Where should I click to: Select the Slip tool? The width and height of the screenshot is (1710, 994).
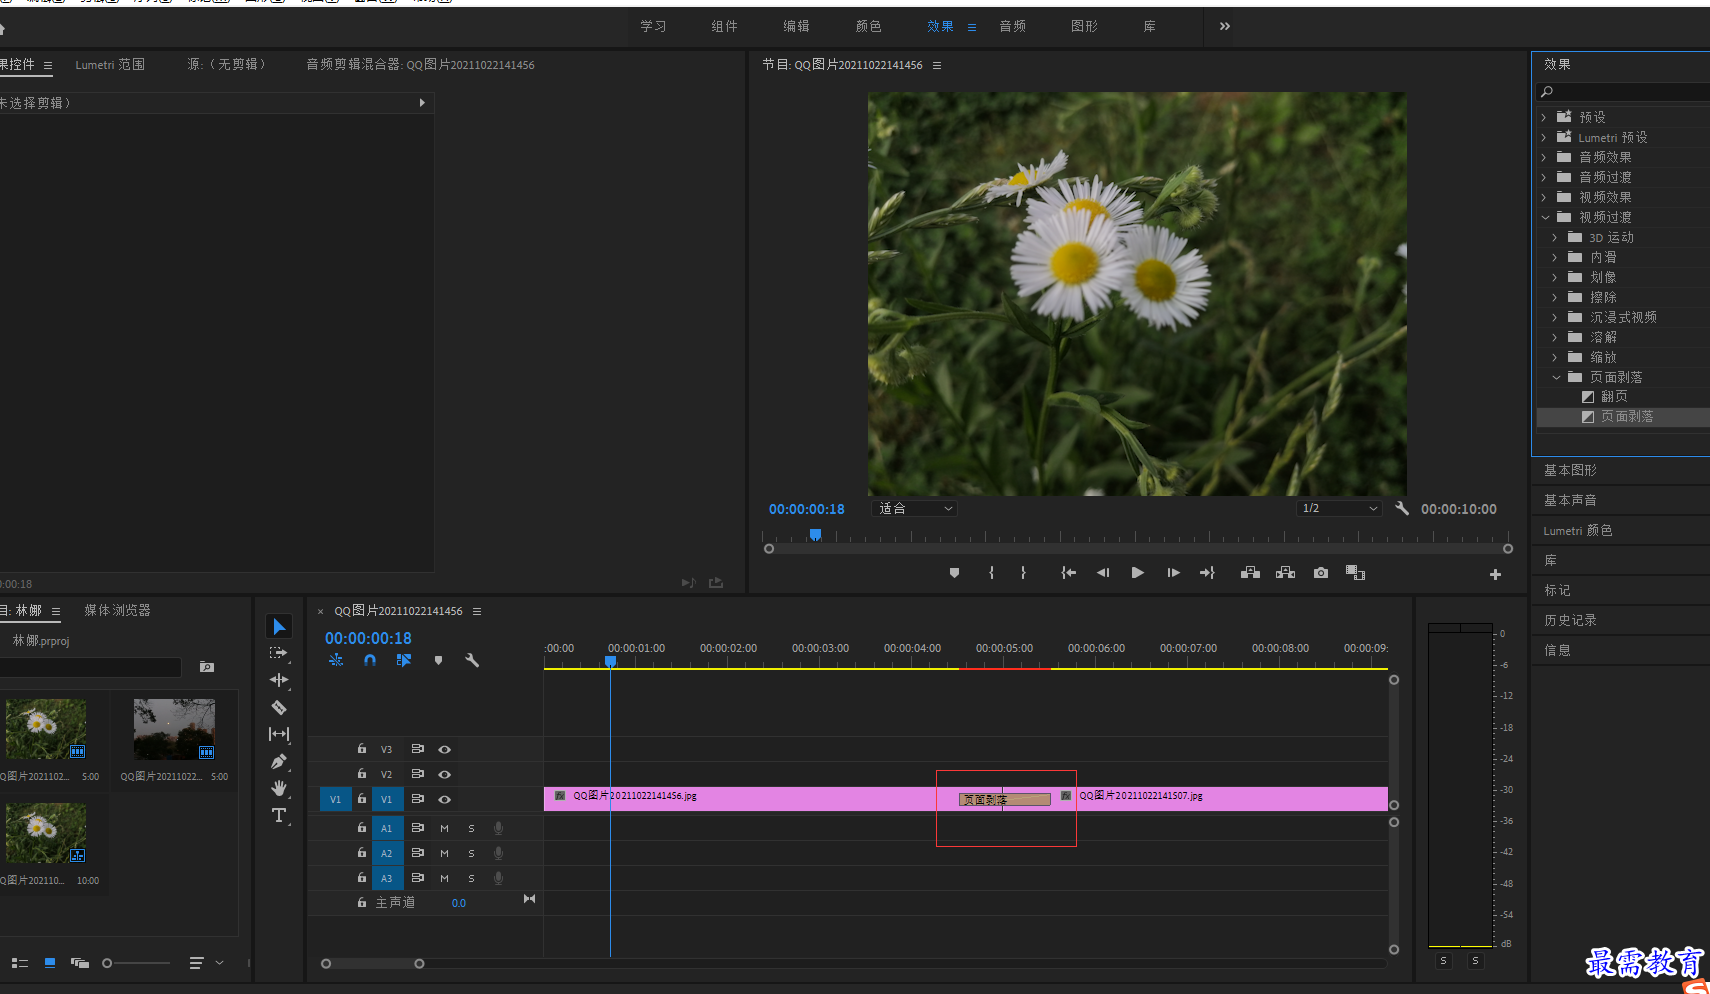point(279,734)
